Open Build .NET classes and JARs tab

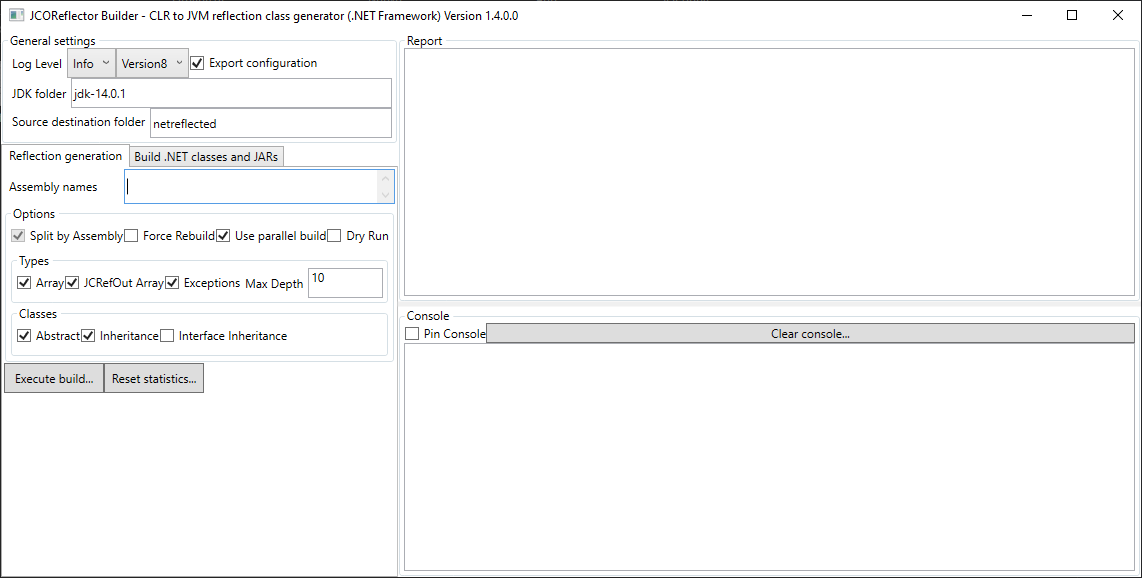point(206,157)
